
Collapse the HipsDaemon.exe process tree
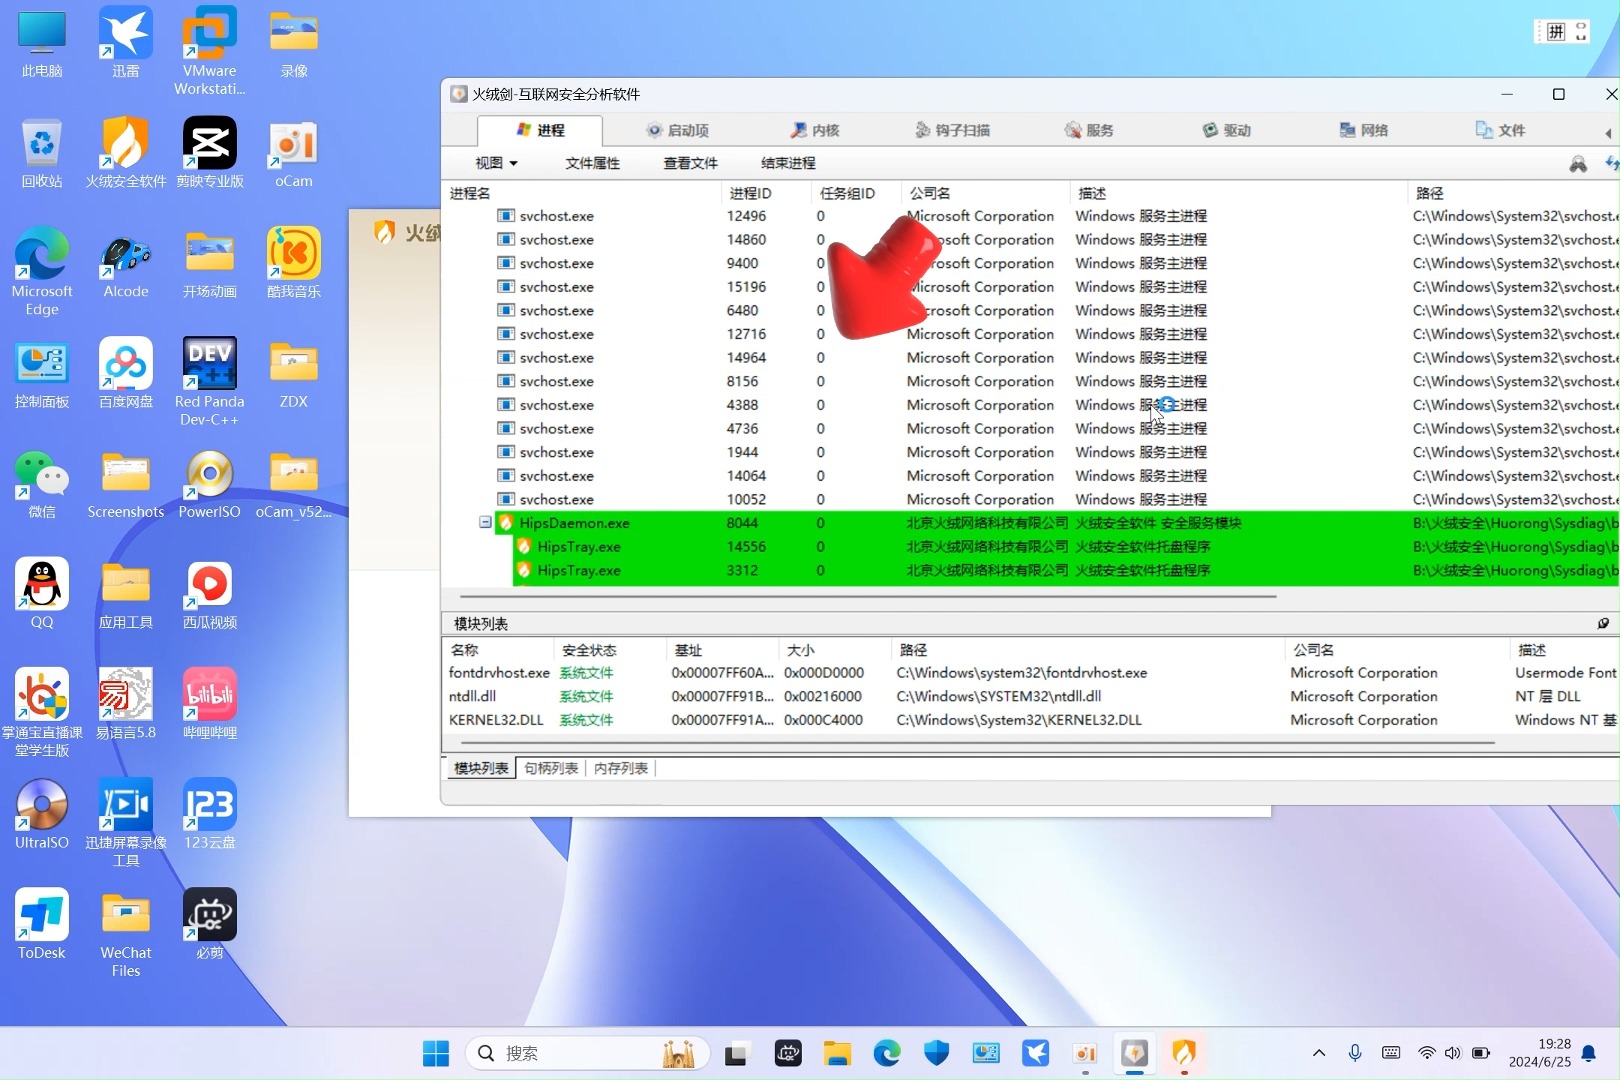[x=485, y=522]
